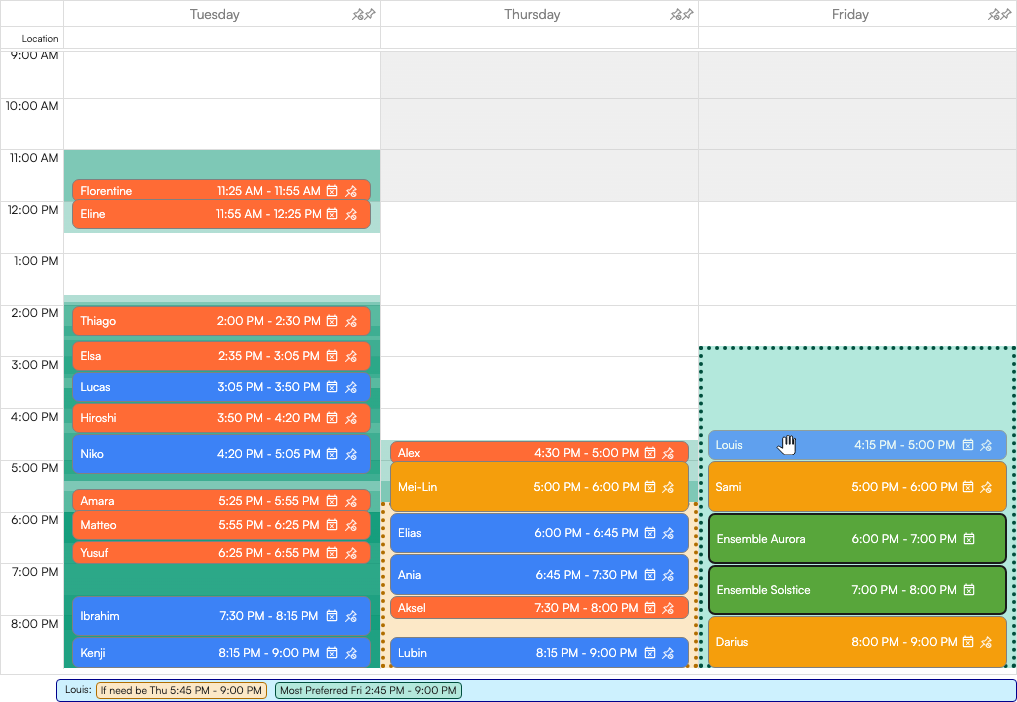Click the calendar-x icon on Ania's lesson

click(x=650, y=575)
